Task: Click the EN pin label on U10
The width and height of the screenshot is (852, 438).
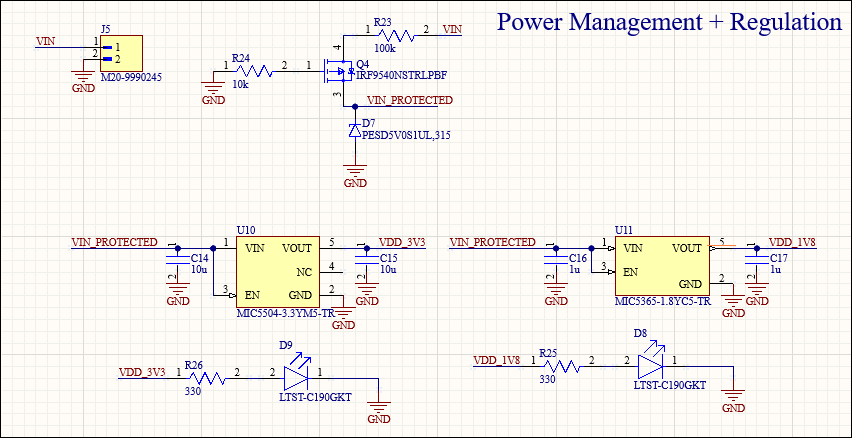Action: pos(252,296)
